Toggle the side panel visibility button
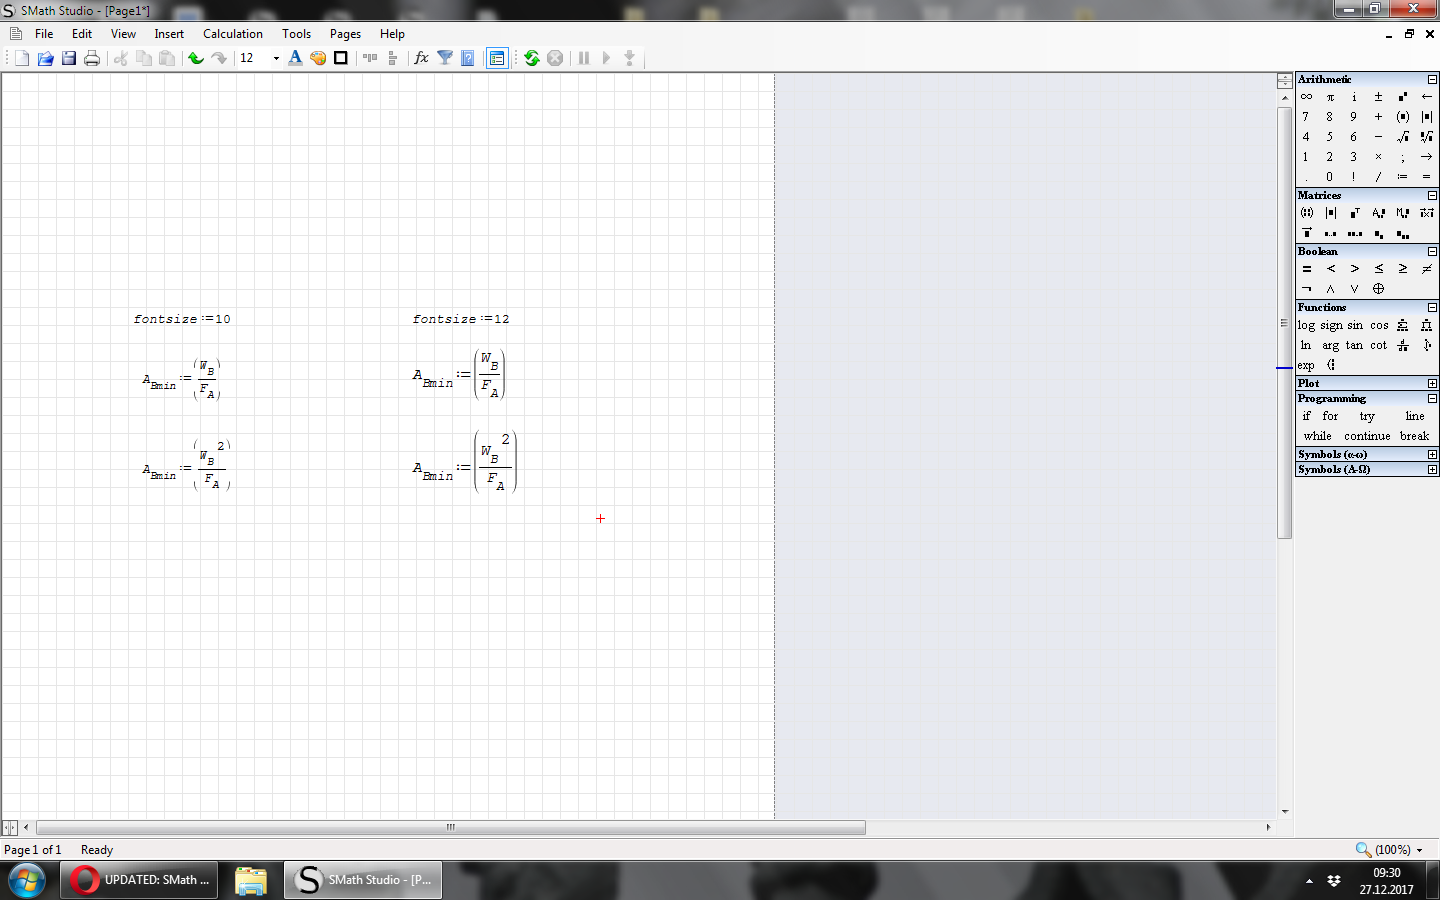Screen dimensions: 1440x900 tap(497, 58)
